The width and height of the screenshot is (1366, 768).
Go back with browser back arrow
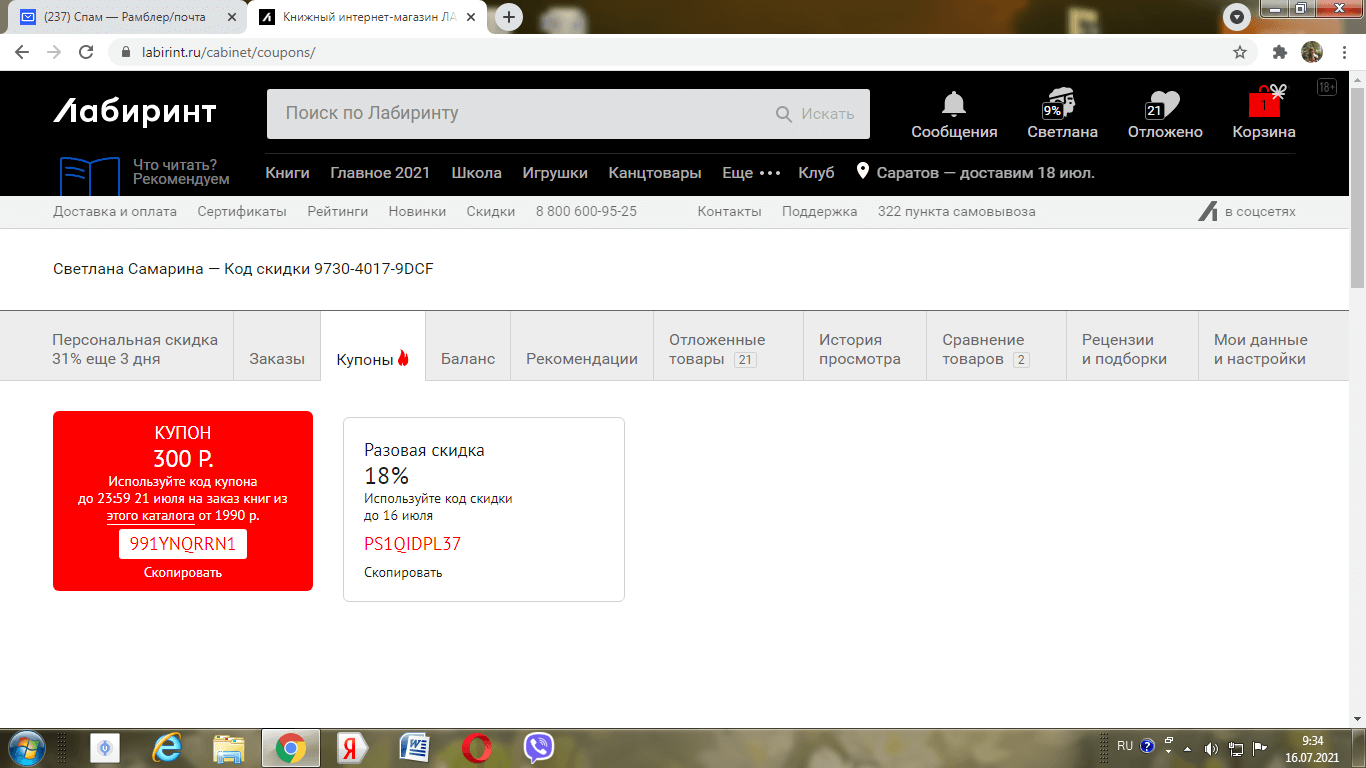point(22,52)
